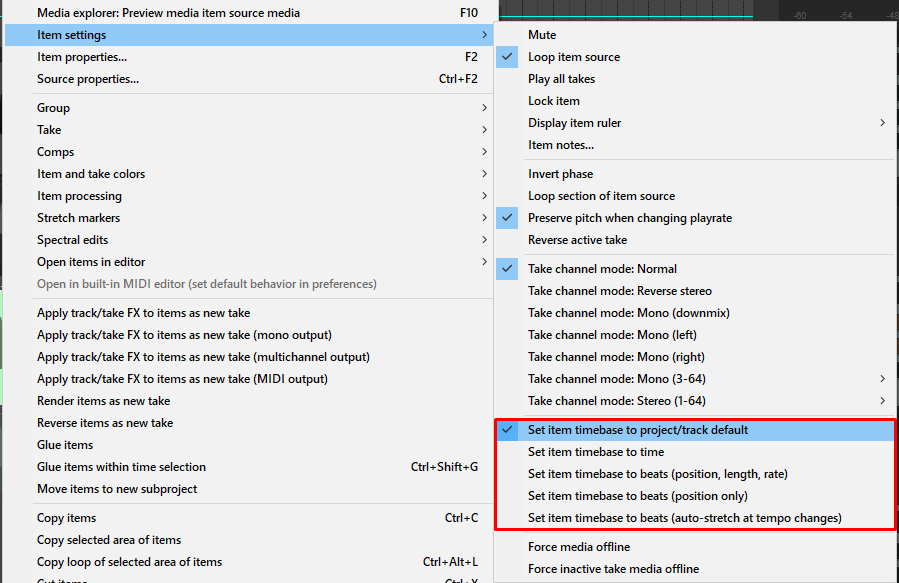Choose Render items as new take
Viewport: 899px width, 583px height.
coord(104,401)
